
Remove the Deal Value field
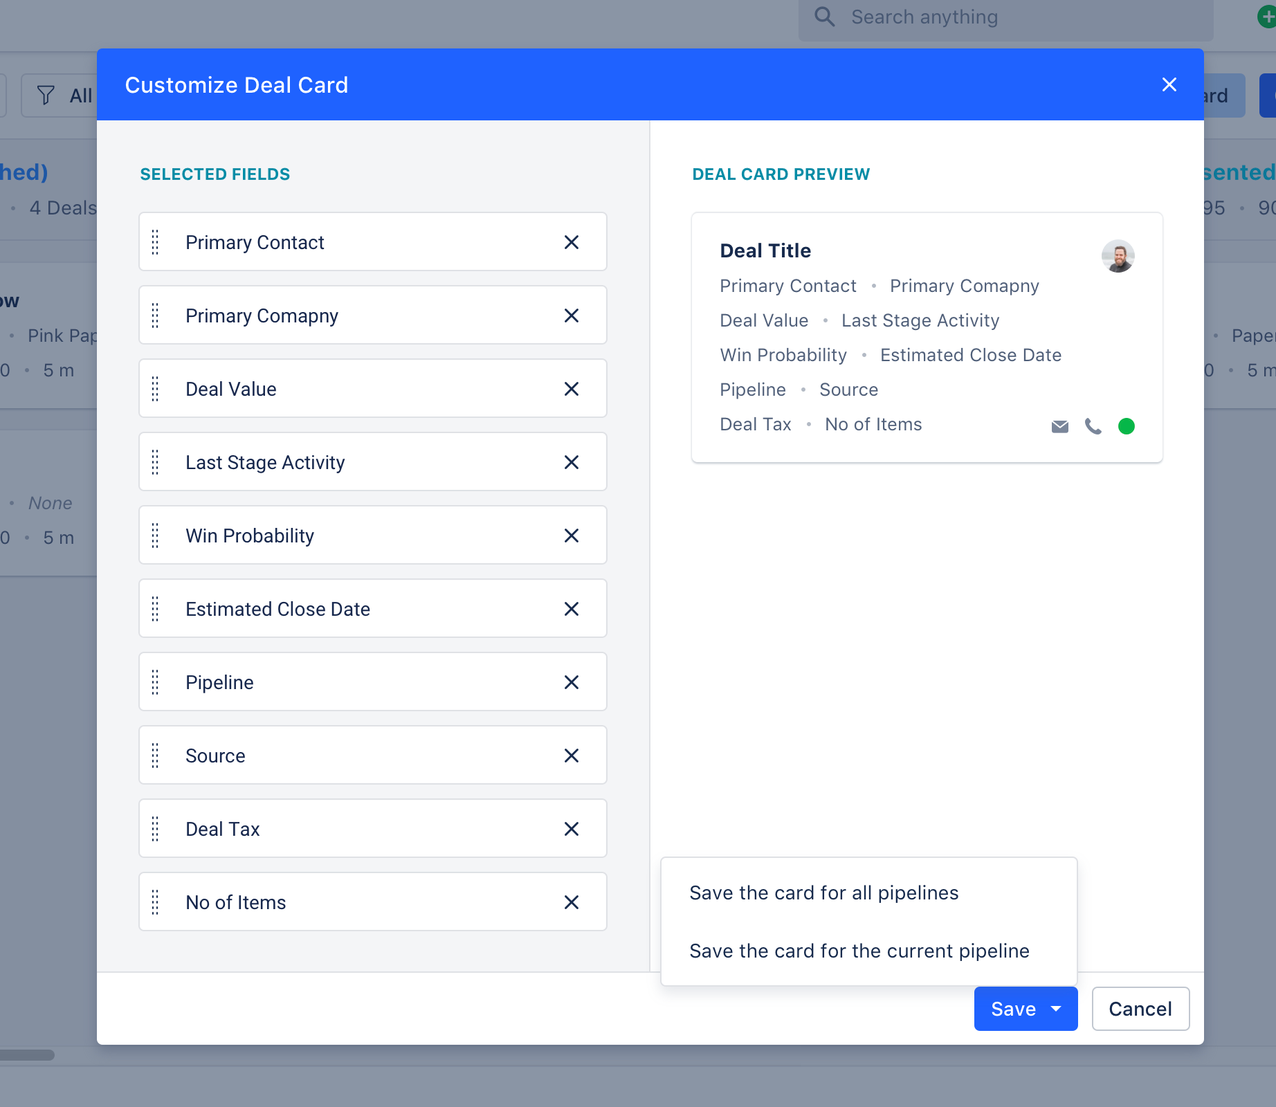571,389
